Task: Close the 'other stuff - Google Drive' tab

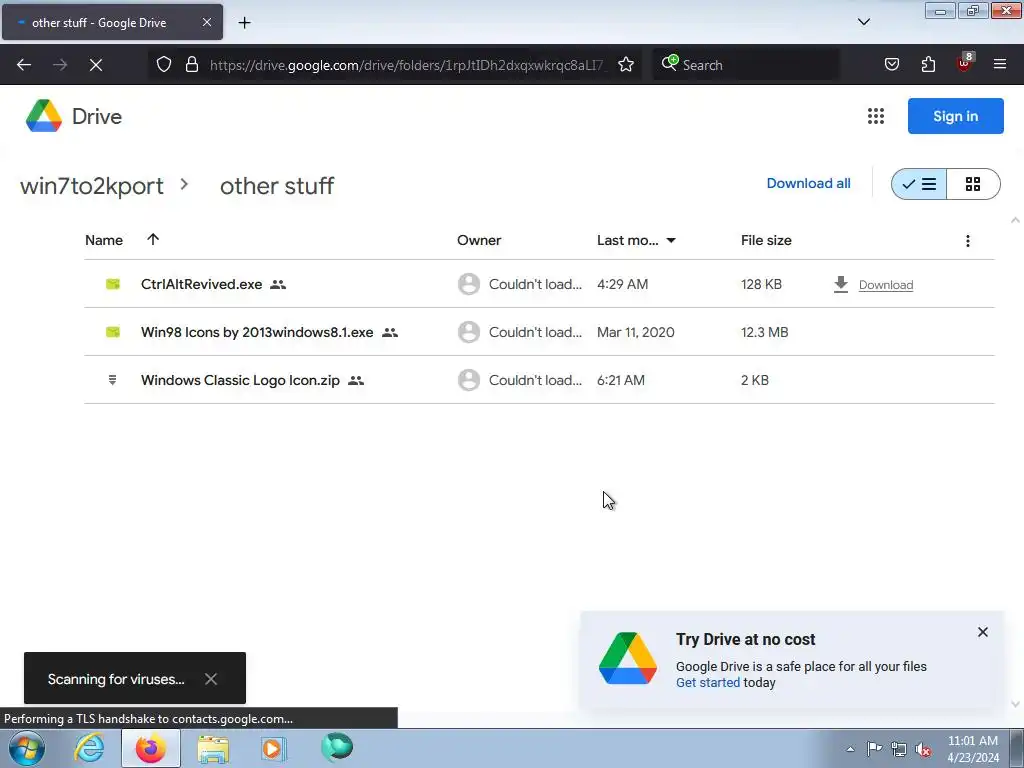Action: click(206, 22)
